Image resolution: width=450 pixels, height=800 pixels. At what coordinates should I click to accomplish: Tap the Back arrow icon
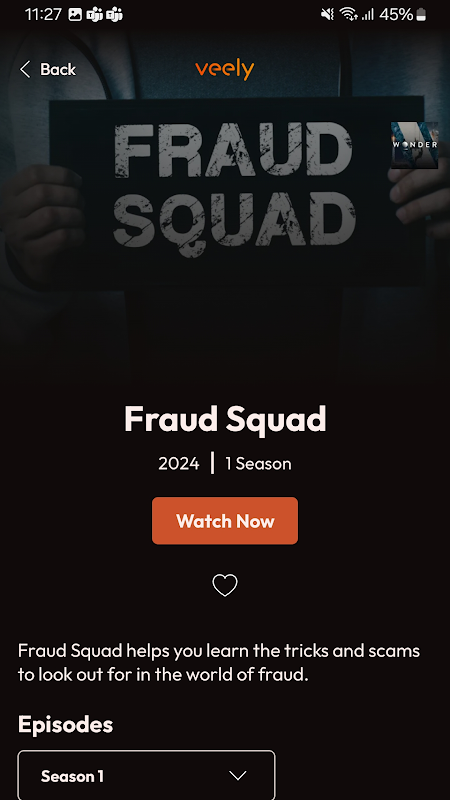(x=25, y=69)
